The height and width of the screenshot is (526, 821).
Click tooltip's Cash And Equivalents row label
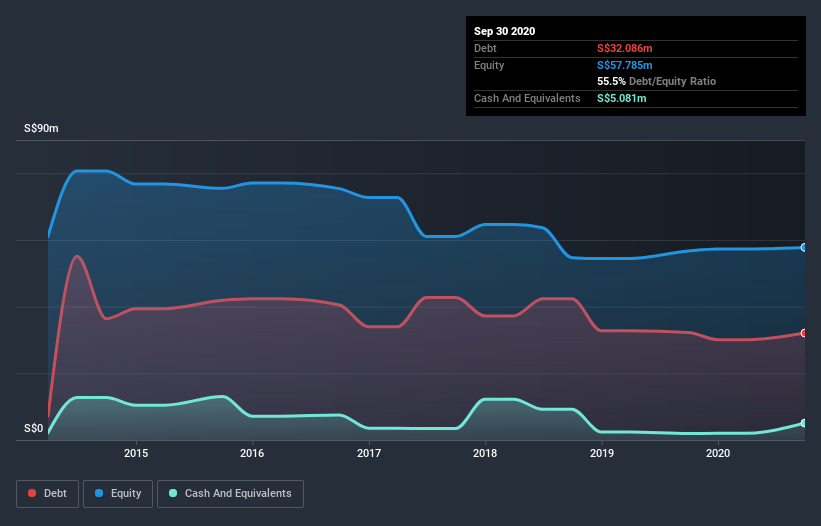527,98
